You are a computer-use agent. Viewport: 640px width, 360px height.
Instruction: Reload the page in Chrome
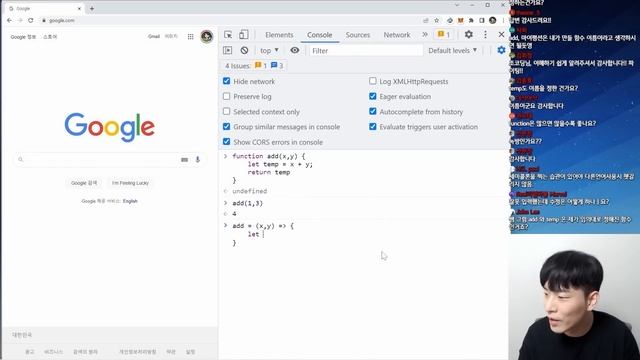[x=31, y=20]
